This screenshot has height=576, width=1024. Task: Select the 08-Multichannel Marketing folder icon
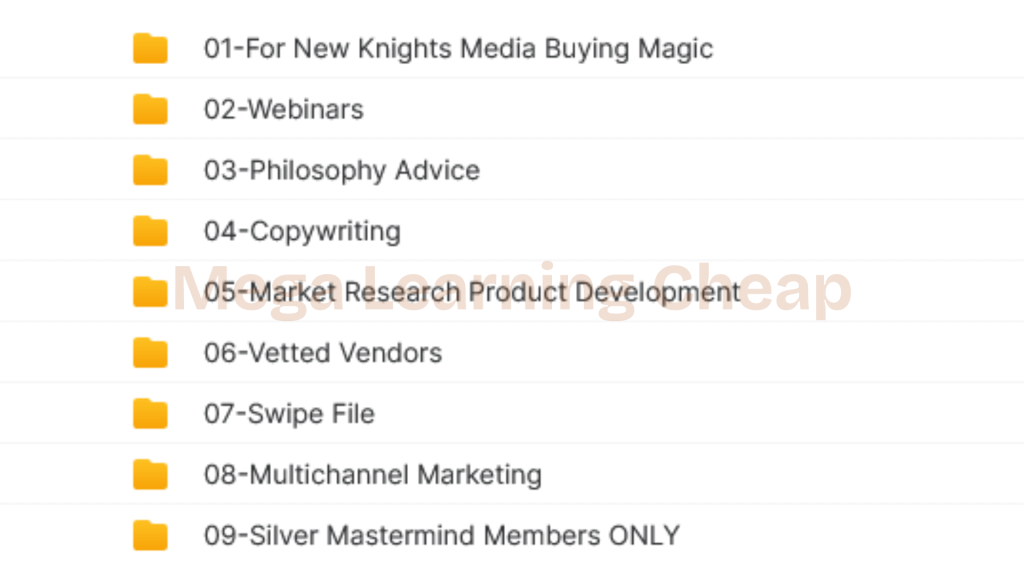click(x=150, y=474)
